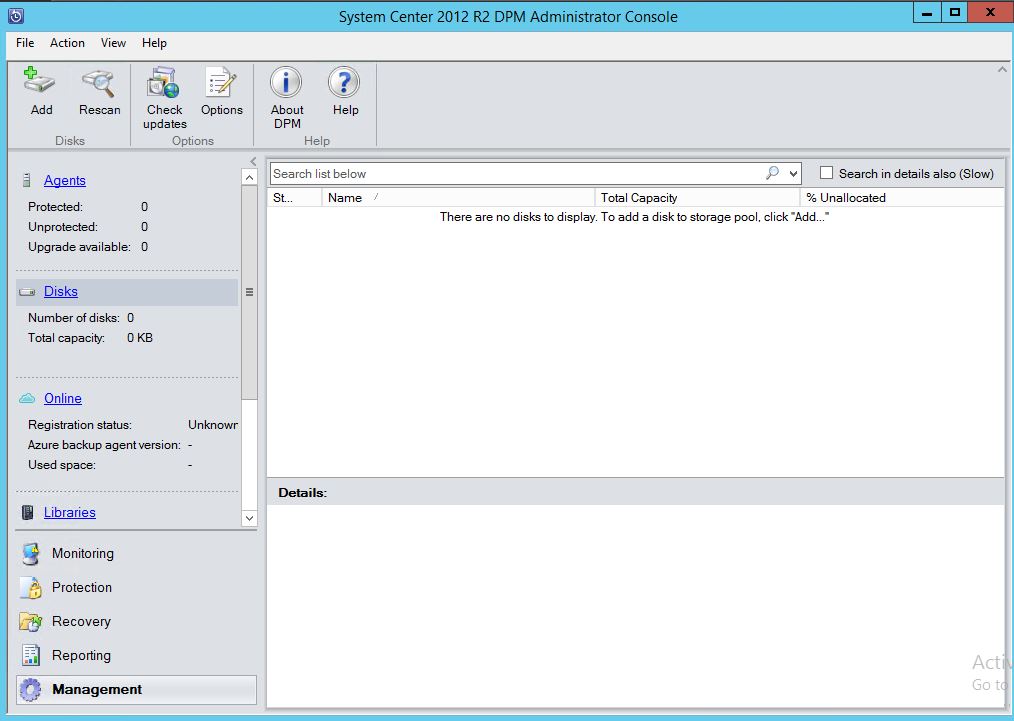Open the Online link
The width and height of the screenshot is (1014, 721).
tap(63, 398)
